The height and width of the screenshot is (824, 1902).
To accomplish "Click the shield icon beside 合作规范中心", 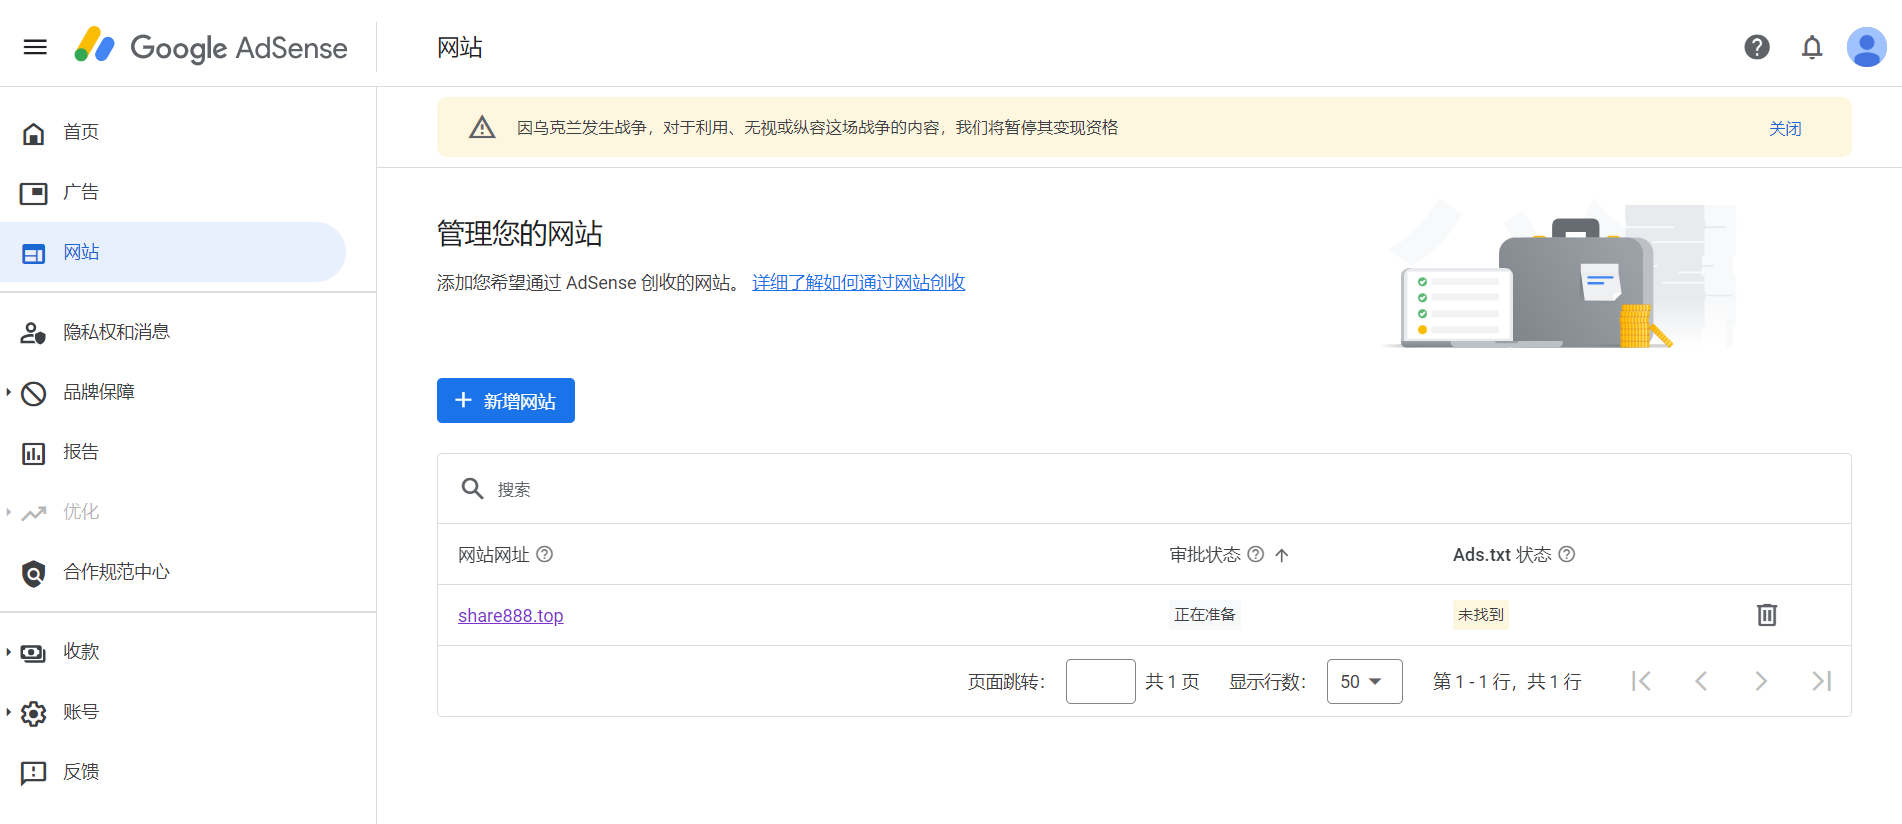I will 34,573.
